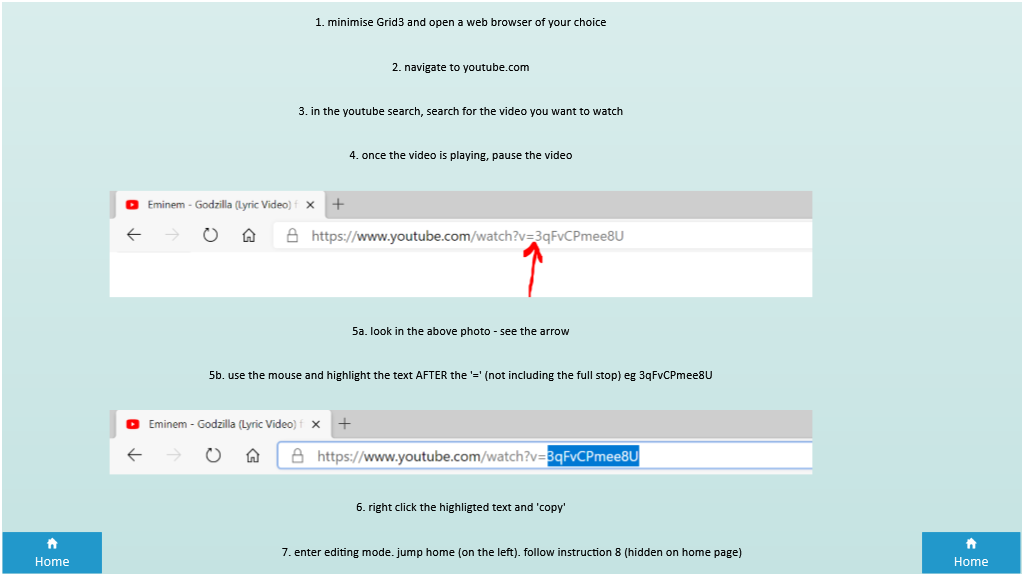Click back arrow in the red-arrow browser screenshot
Viewport: 1024px width, 576px height.
click(134, 236)
